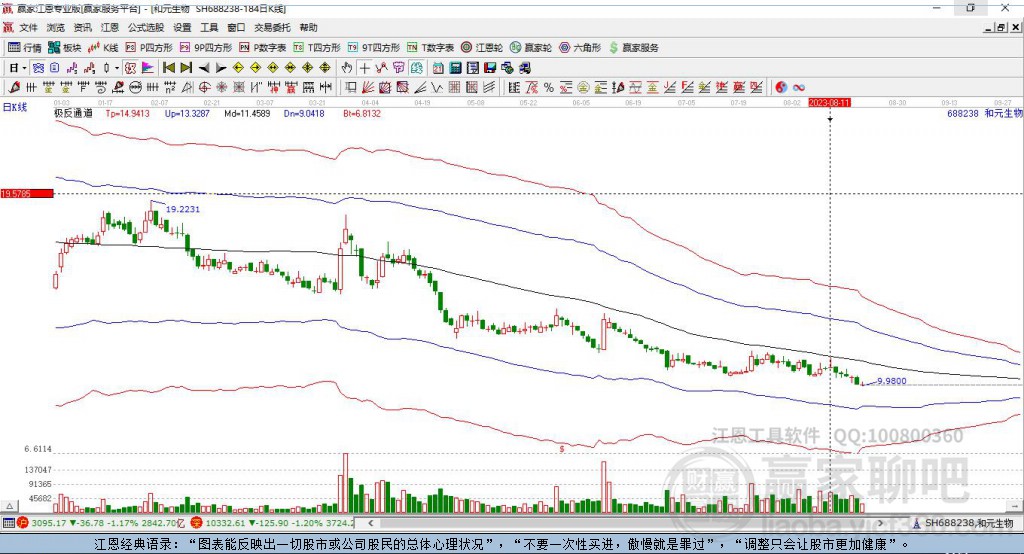Click the last yellow diamond arrow icon
1024x554 pixels.
[325, 68]
